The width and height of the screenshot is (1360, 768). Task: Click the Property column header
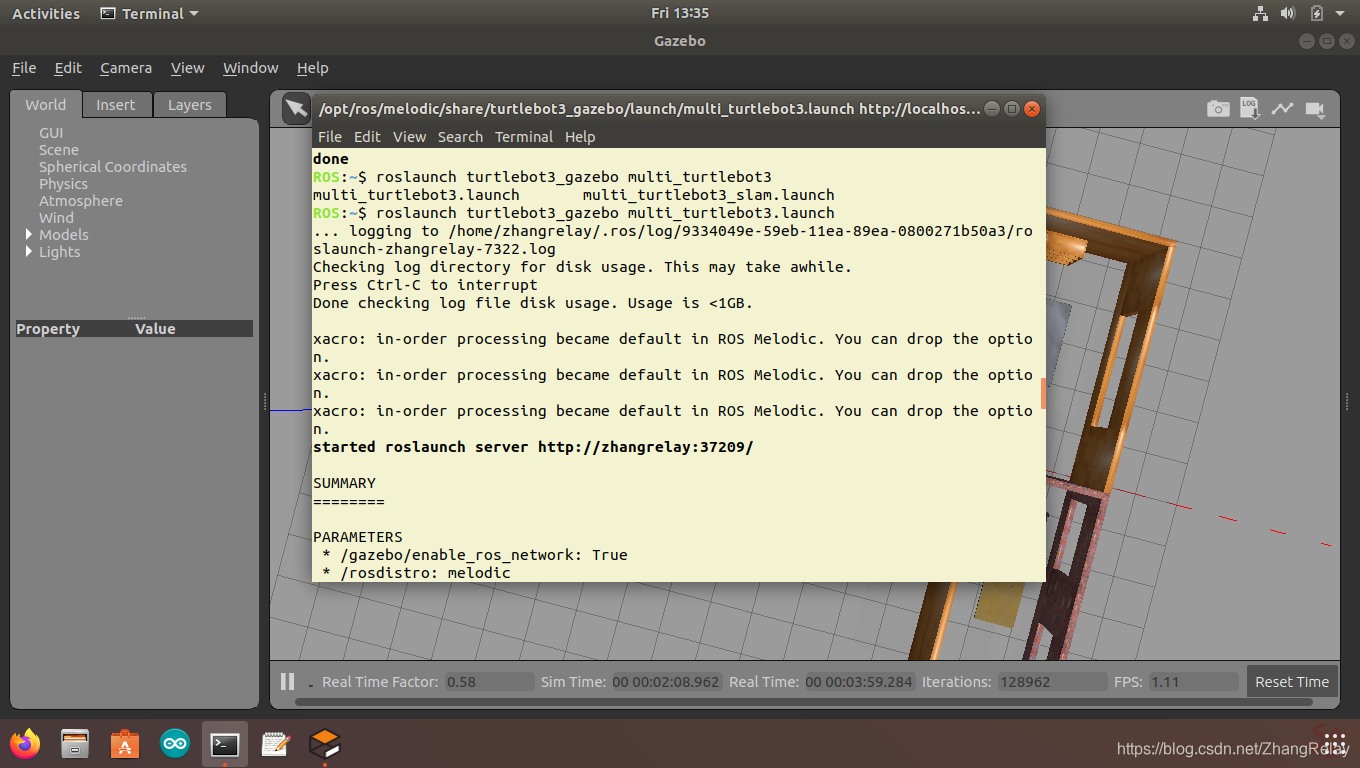48,329
